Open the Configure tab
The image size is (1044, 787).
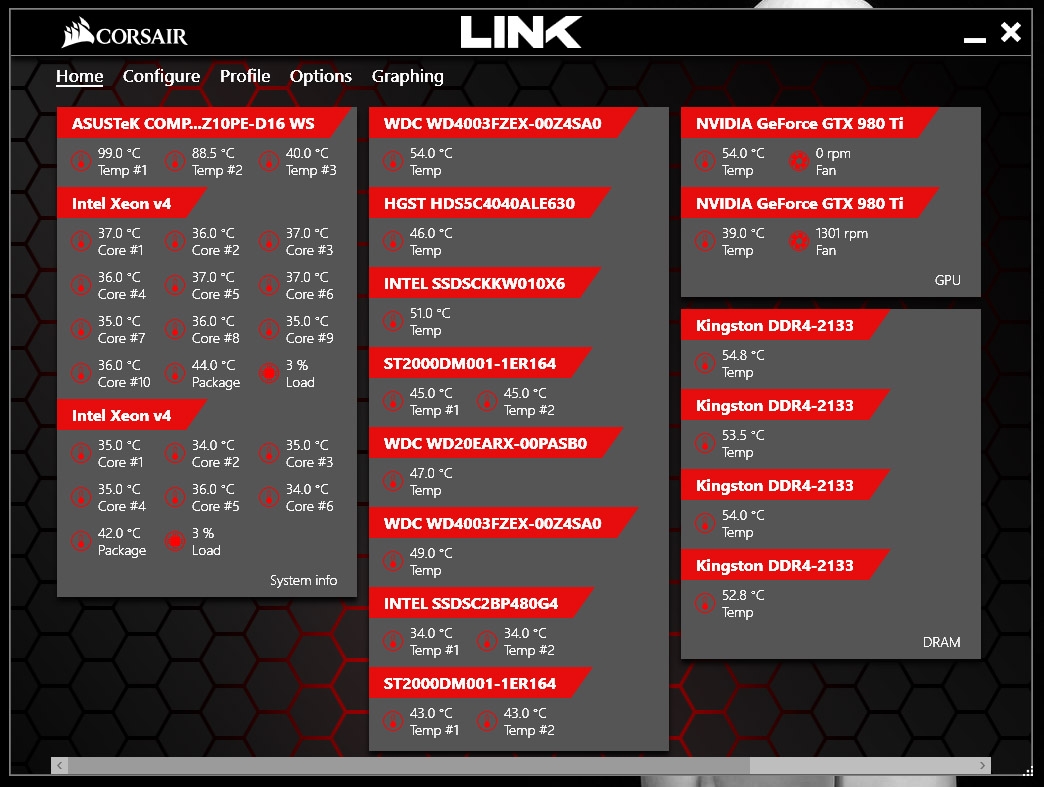[x=161, y=77]
